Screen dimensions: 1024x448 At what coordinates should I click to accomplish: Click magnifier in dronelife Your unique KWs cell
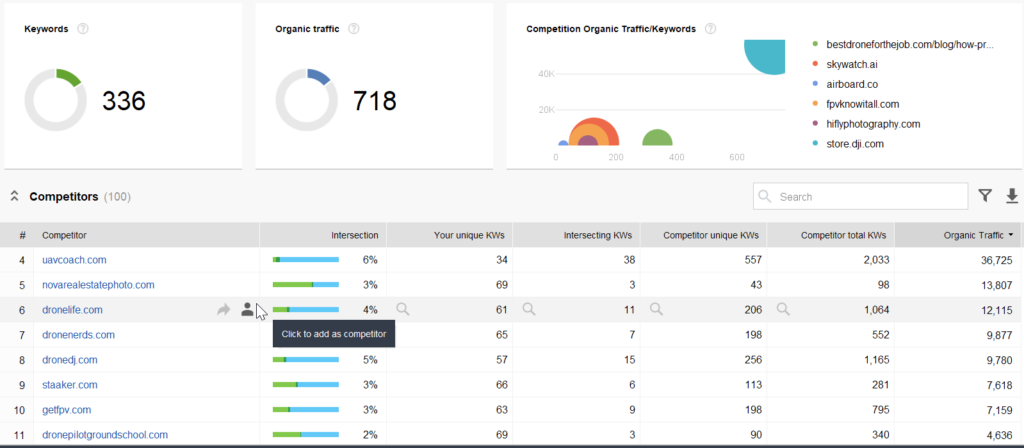(403, 310)
